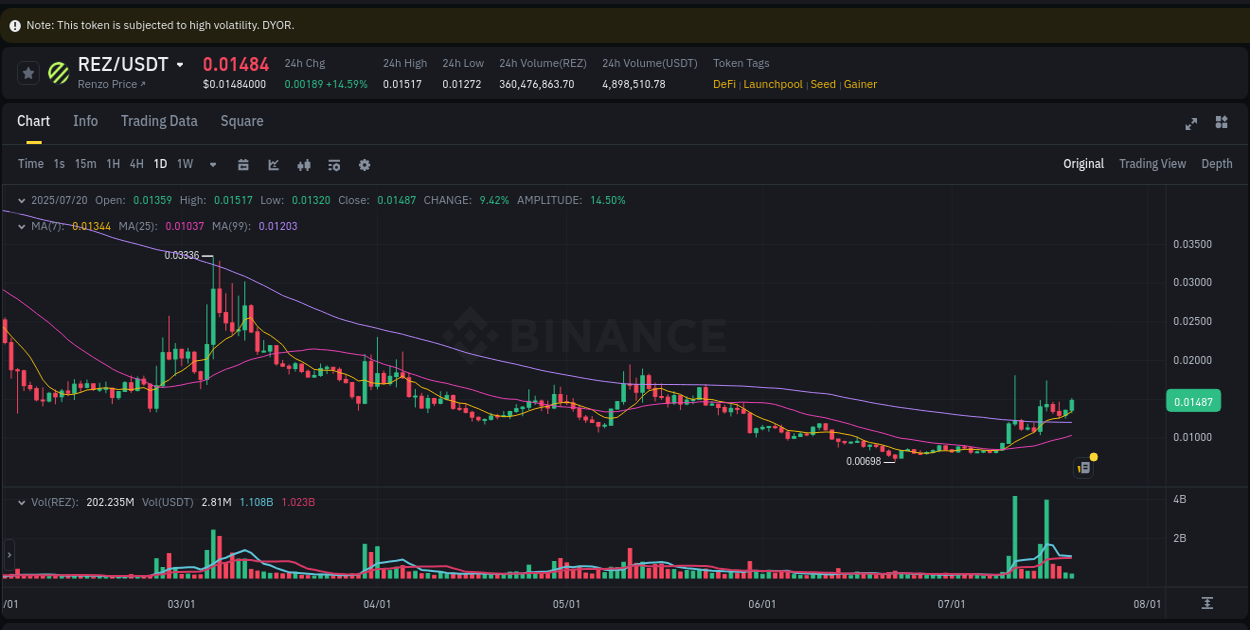The image size is (1250, 630).
Task: Switch to the Trading Data tab
Action: [159, 121]
